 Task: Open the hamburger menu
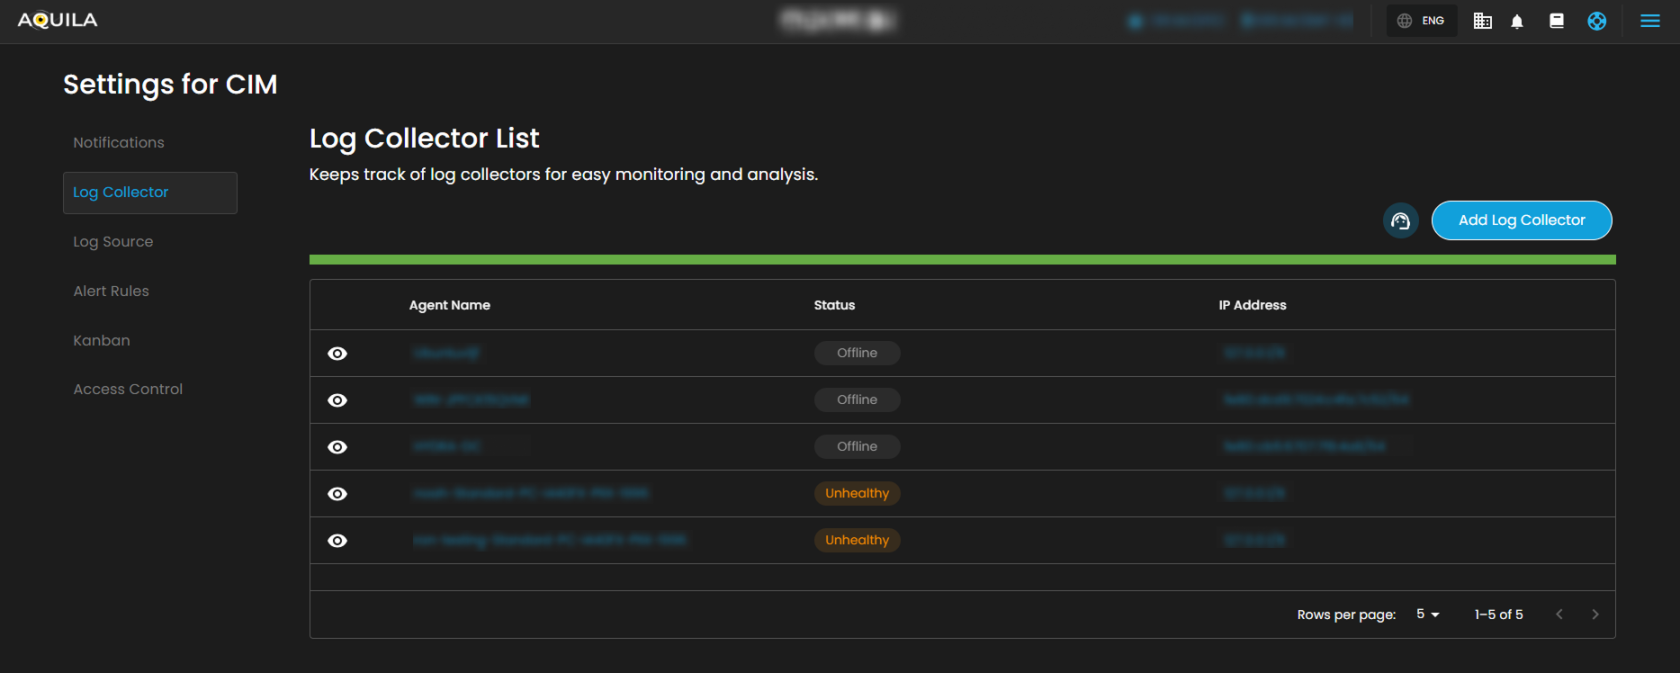[x=1650, y=21]
